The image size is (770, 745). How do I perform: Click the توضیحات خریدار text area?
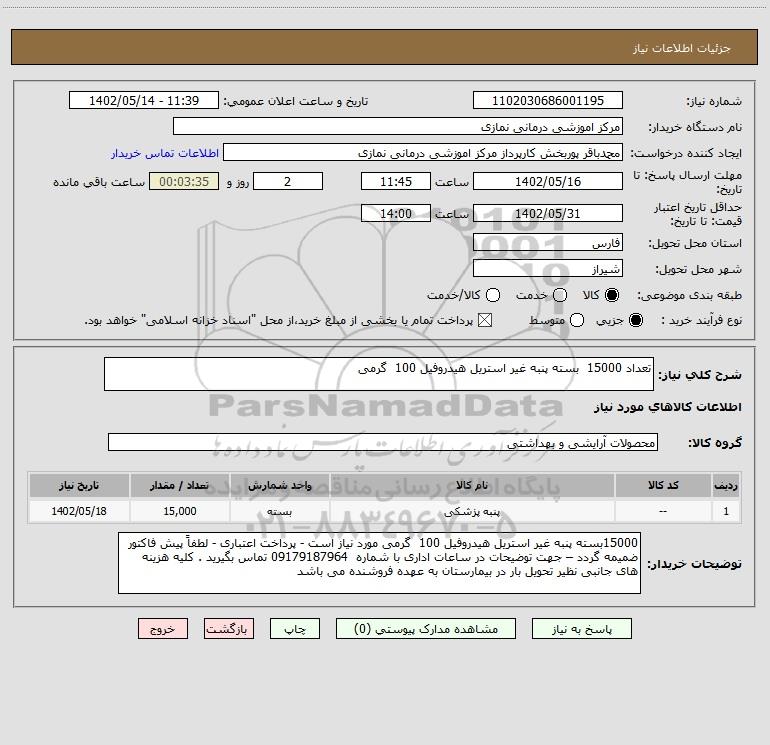pyautogui.click(x=379, y=563)
